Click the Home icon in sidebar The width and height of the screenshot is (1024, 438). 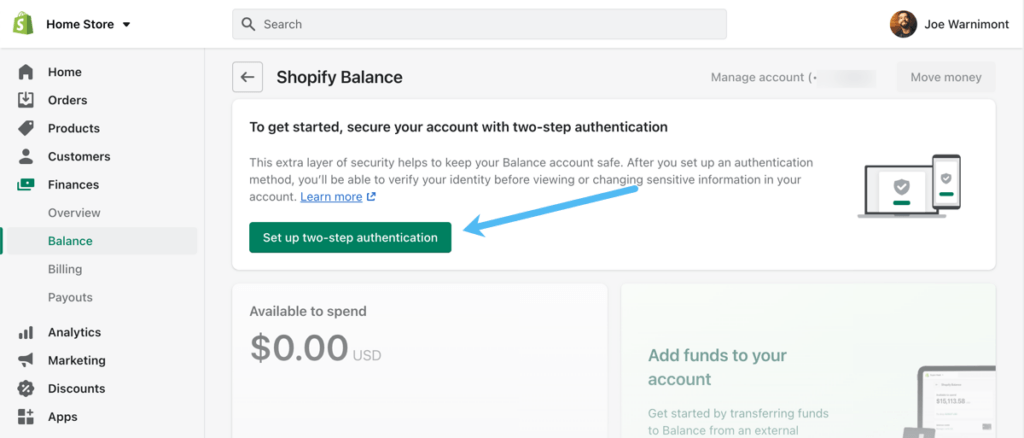pyautogui.click(x=26, y=72)
